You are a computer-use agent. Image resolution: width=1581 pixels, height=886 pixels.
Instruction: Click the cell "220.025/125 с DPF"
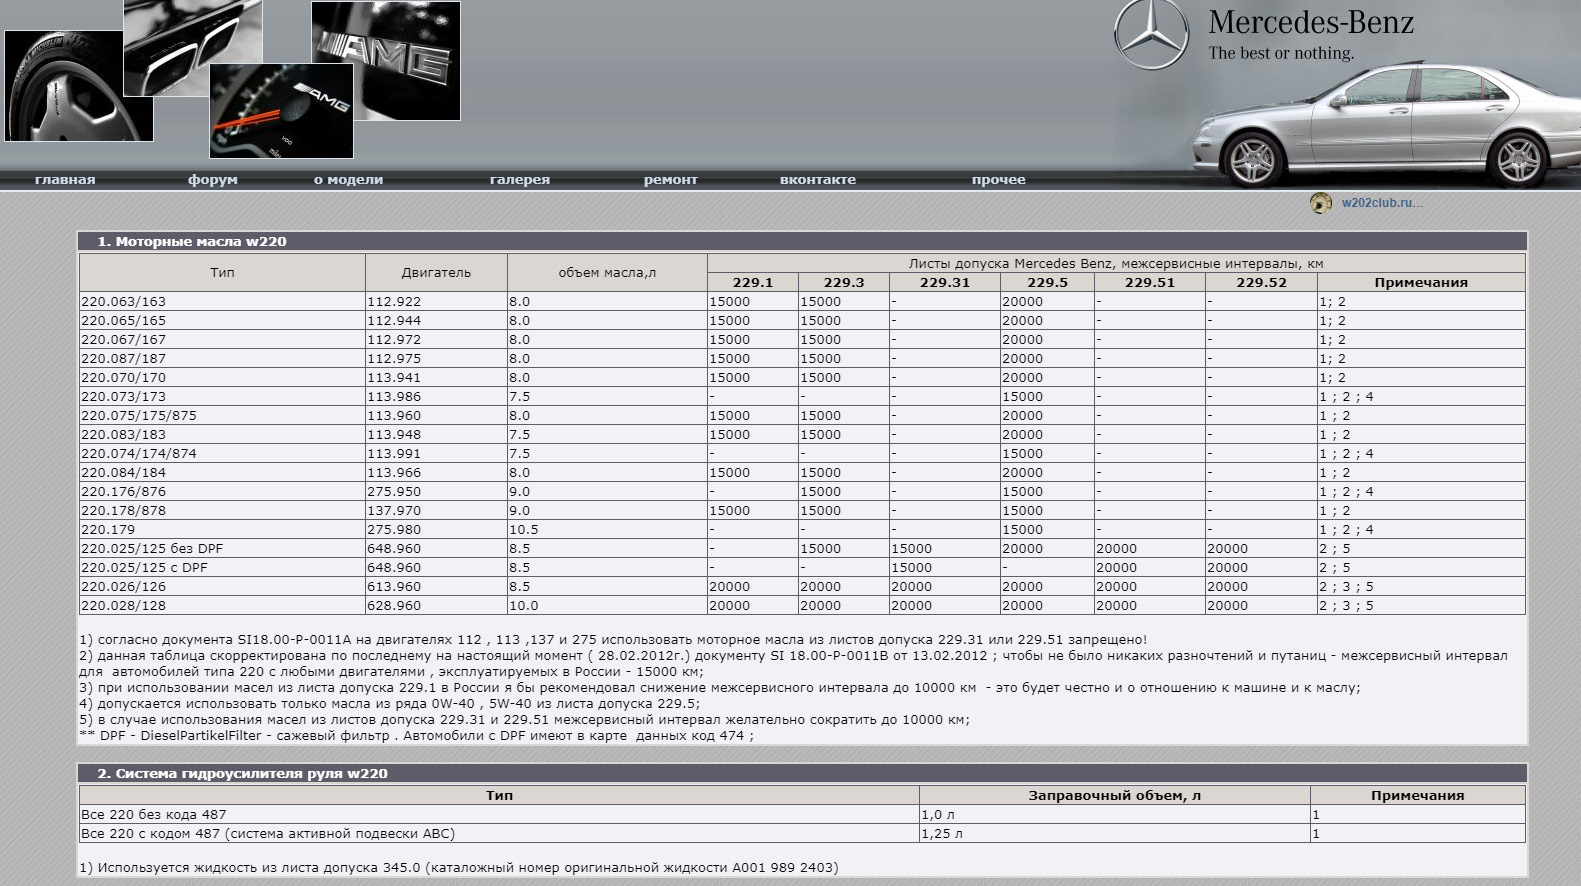click(x=222, y=568)
